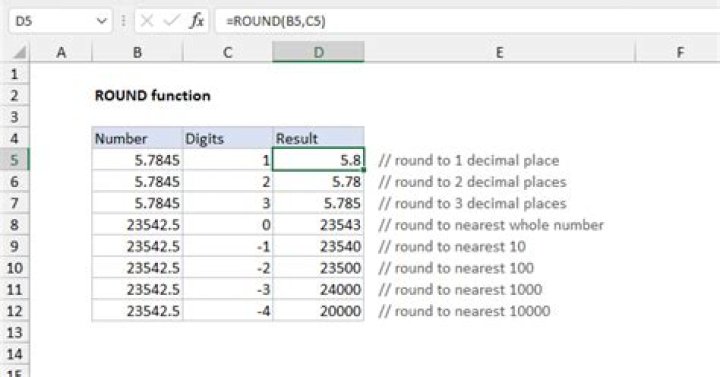This screenshot has width=720, height=377.
Task: Click comment 'round to nearest 10'
Action: pos(452,247)
